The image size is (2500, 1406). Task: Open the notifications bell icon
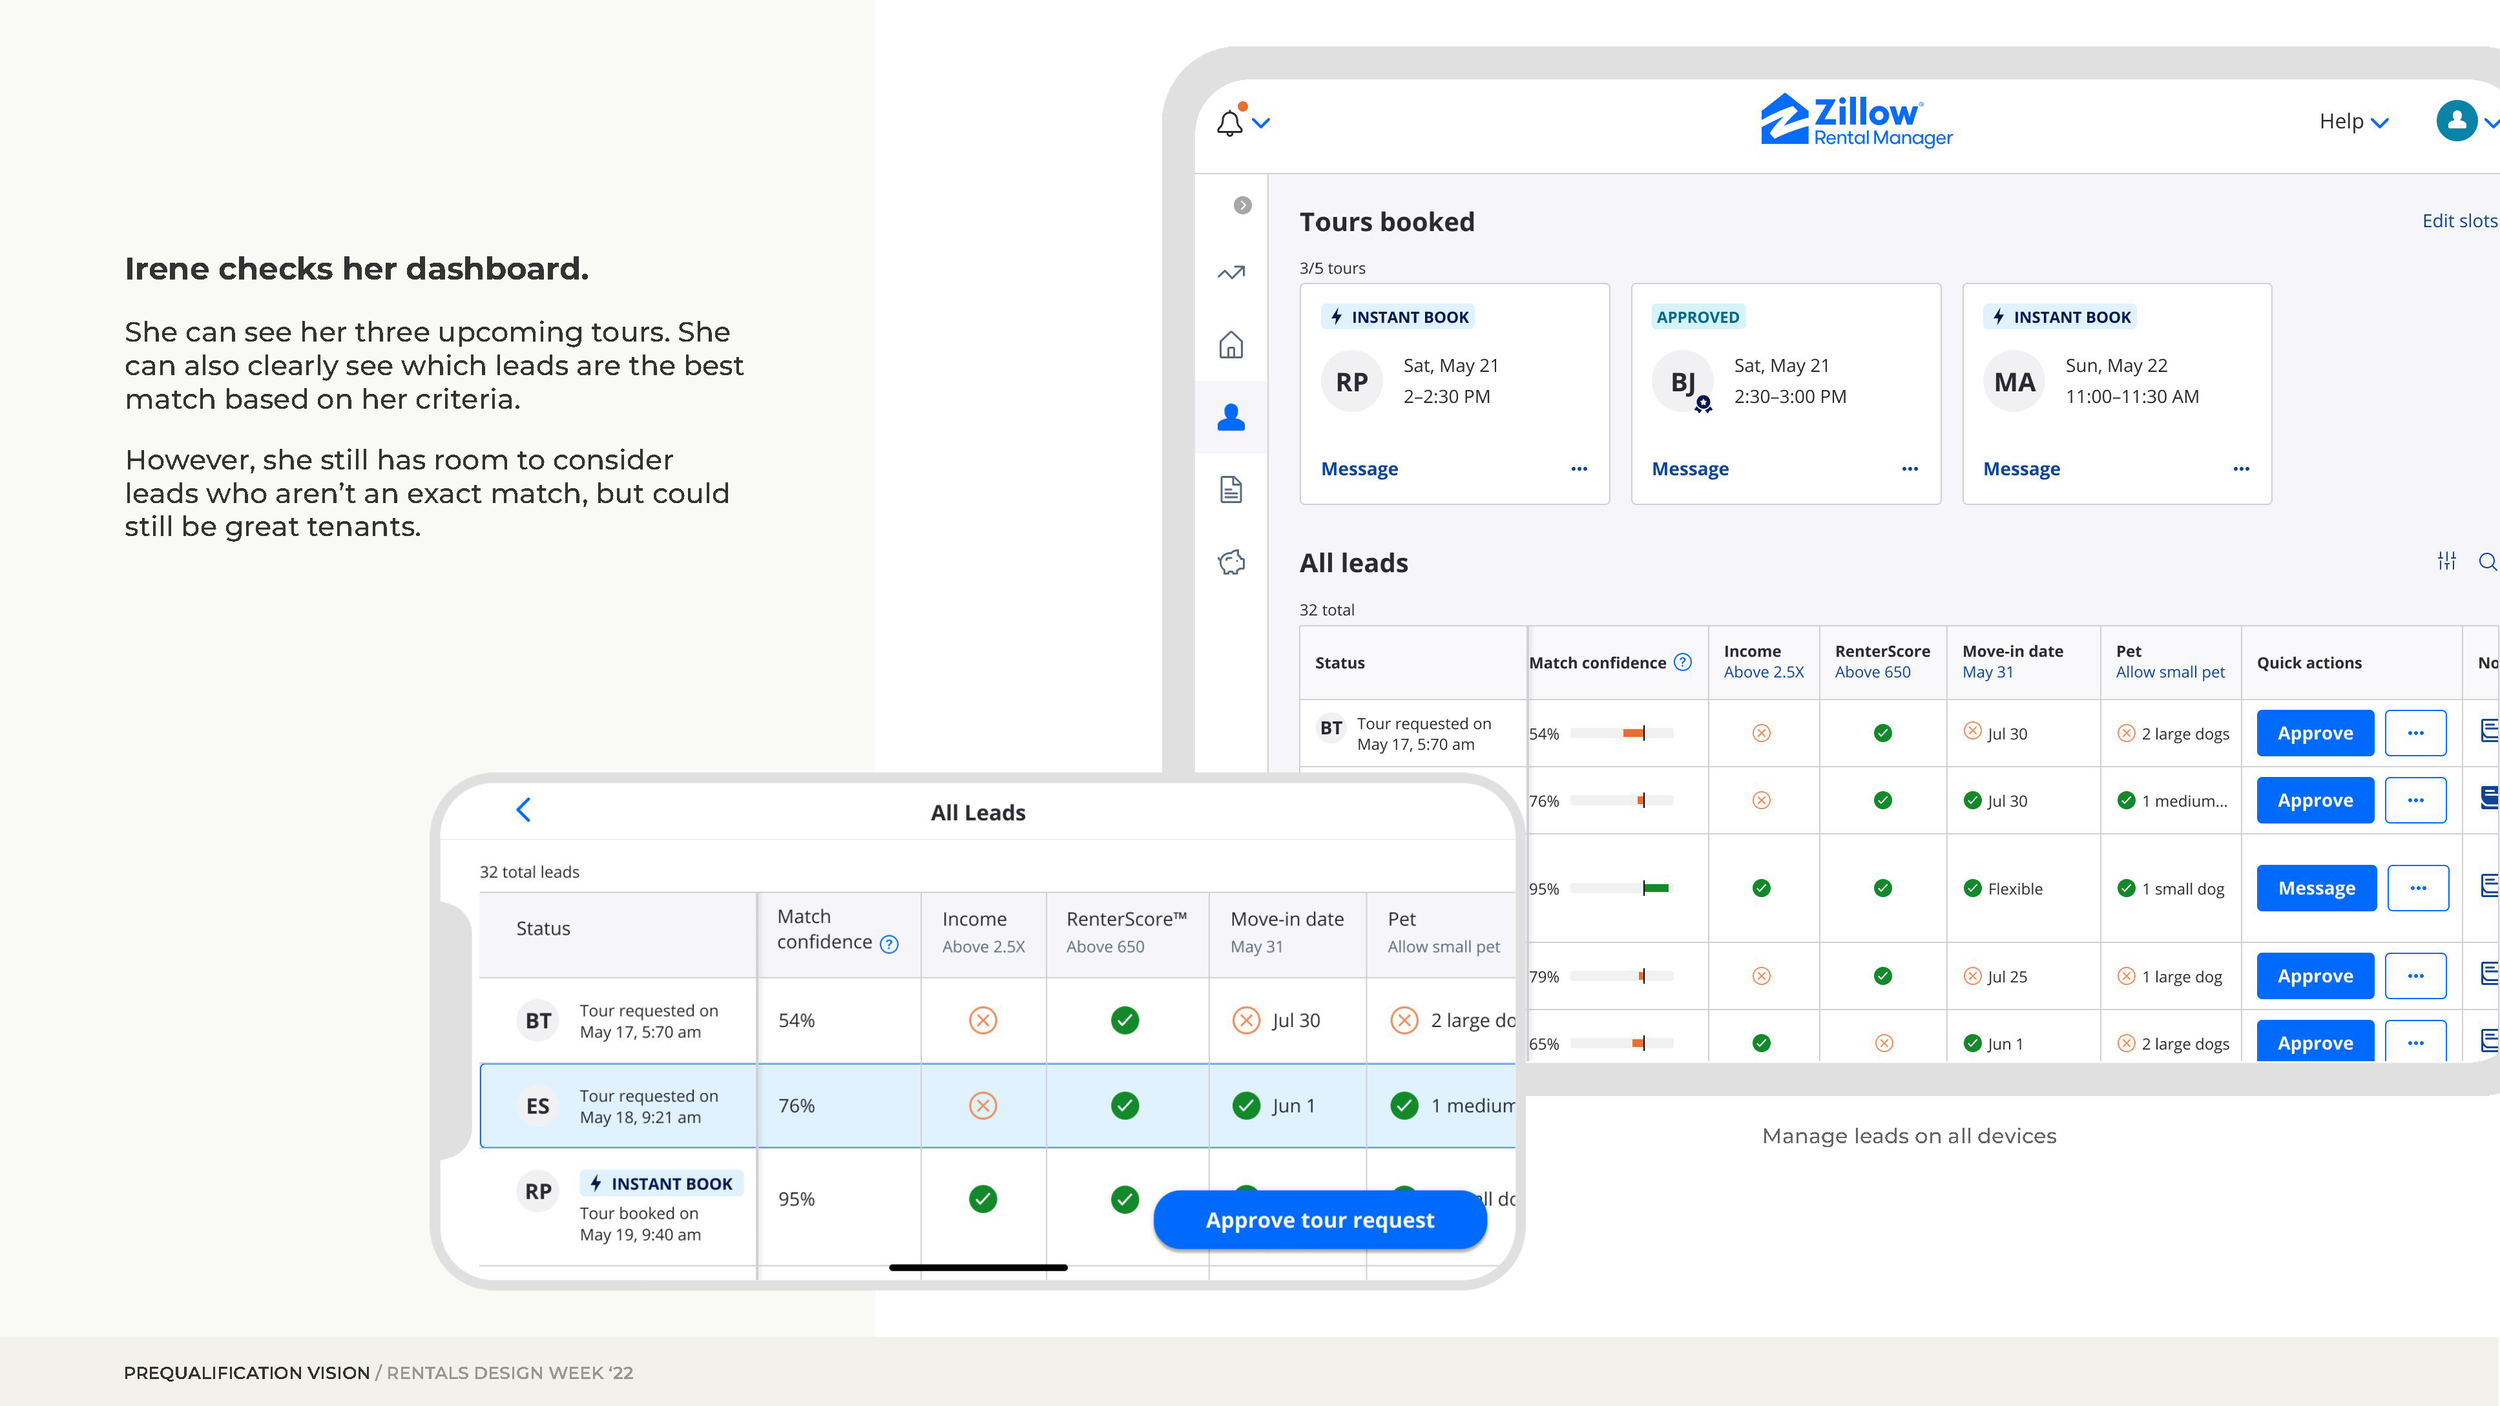[1230, 122]
